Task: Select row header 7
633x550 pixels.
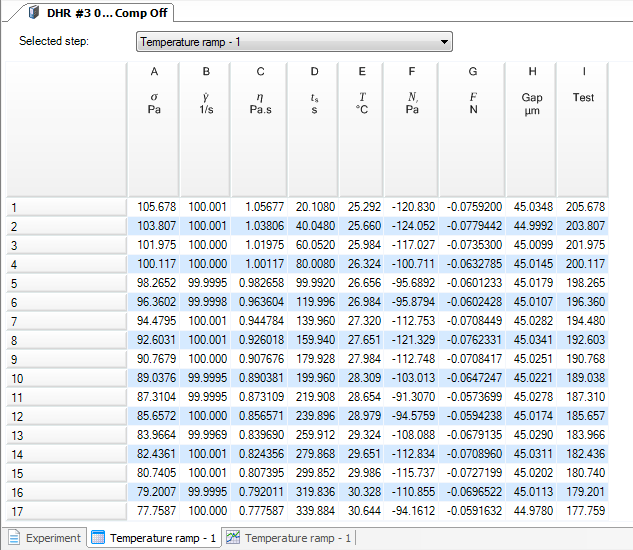Action: pos(67,321)
